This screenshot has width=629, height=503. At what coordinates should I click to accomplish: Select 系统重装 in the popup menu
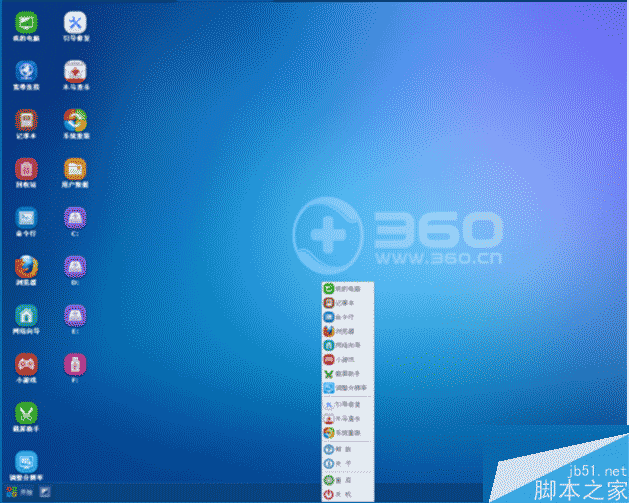(343, 433)
